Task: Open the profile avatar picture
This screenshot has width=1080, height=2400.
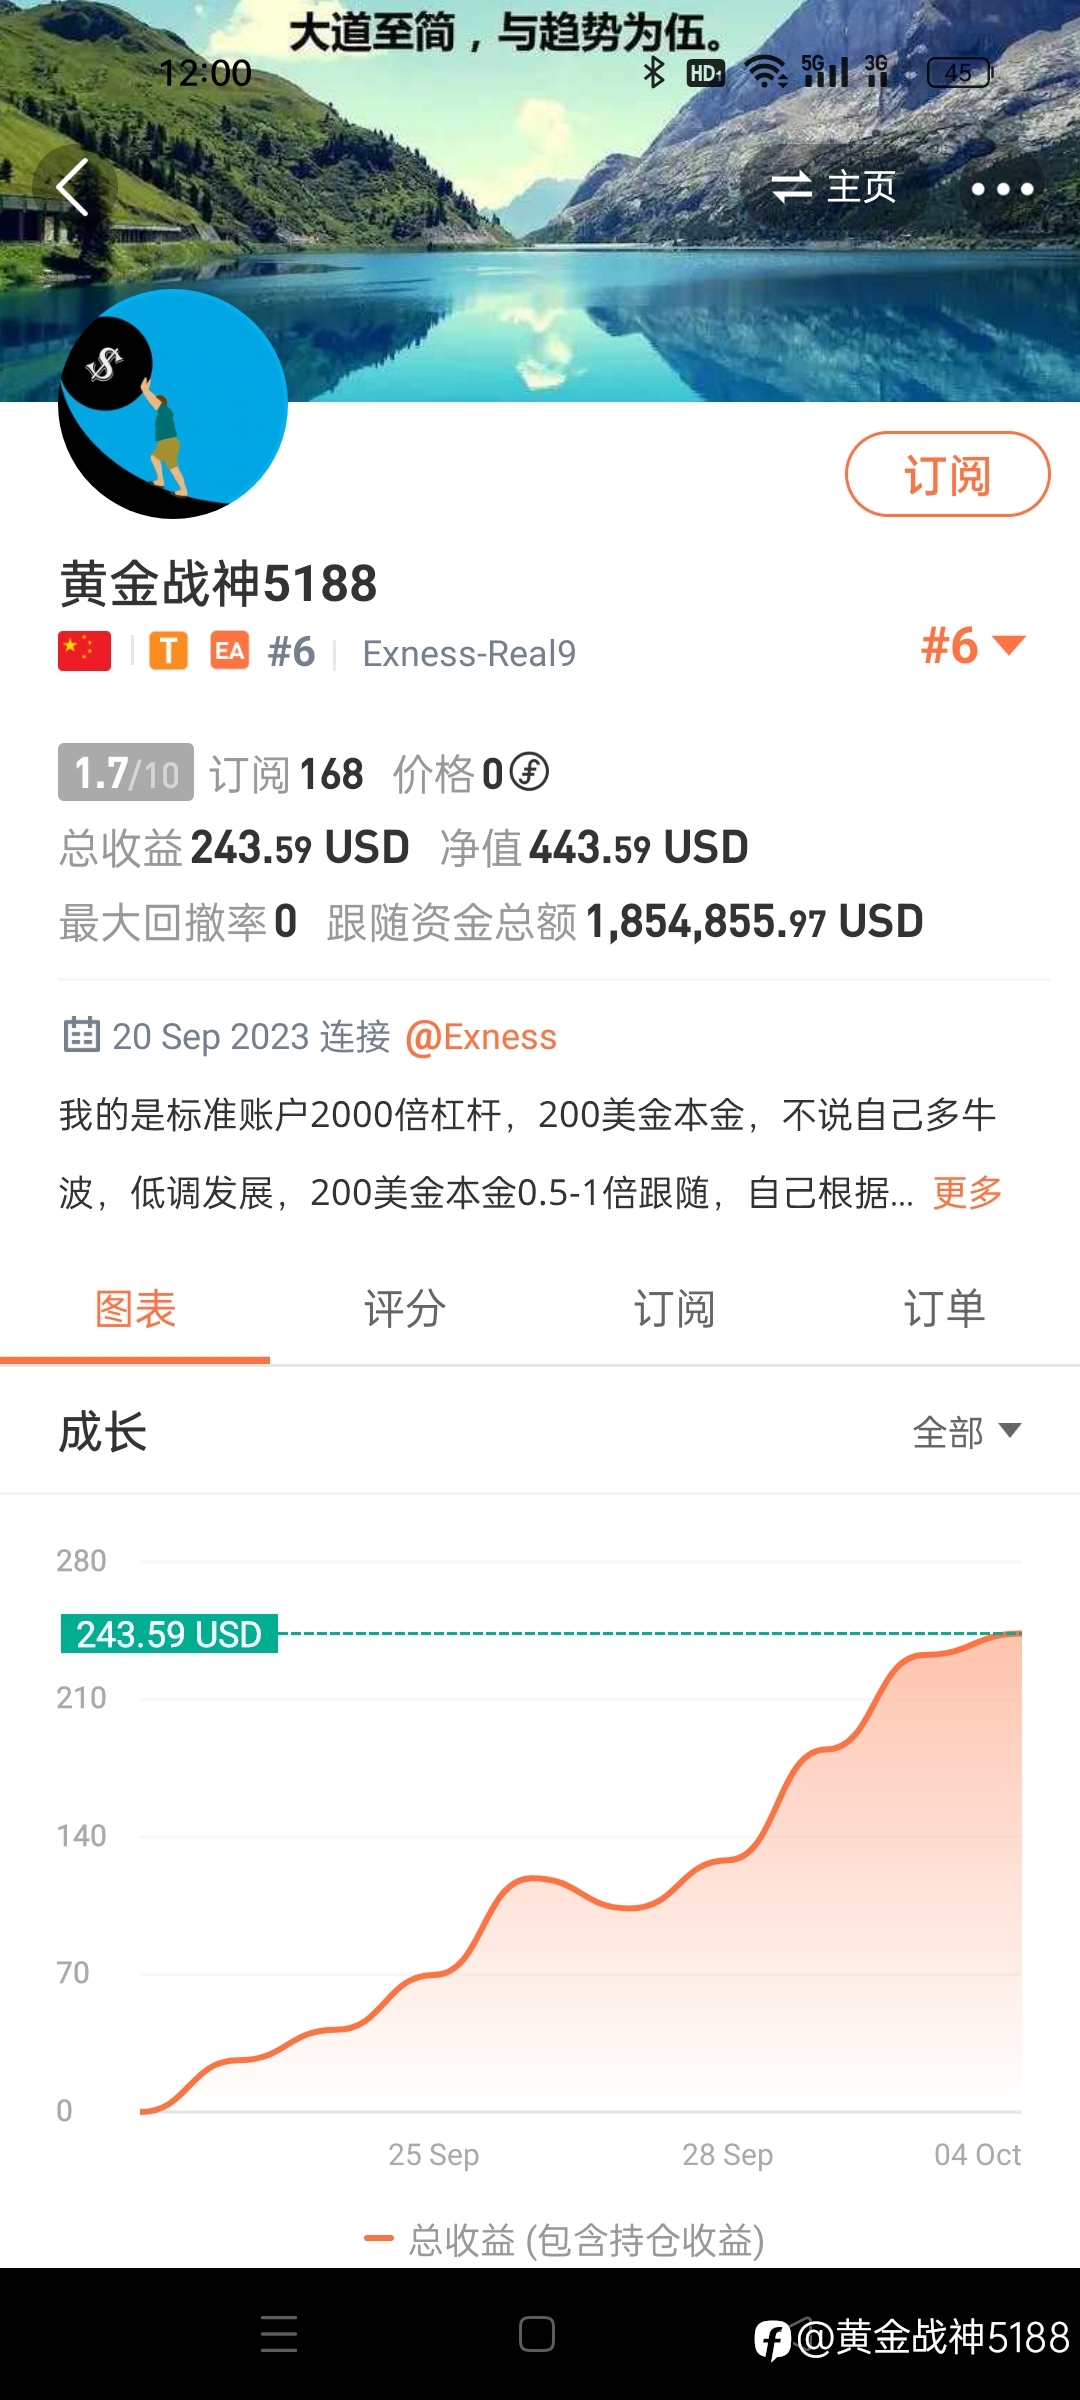Action: point(173,404)
